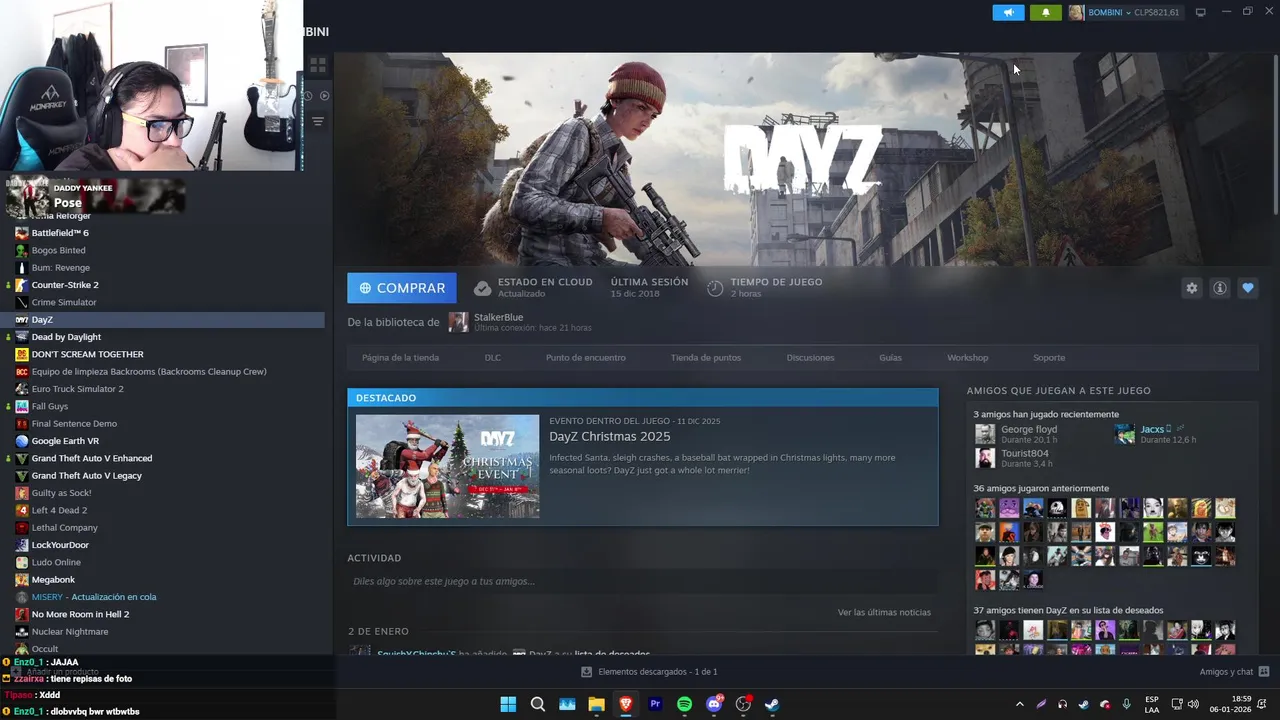1280x720 pixels.
Task: Click Ver las últimas noticias link
Action: click(x=884, y=612)
